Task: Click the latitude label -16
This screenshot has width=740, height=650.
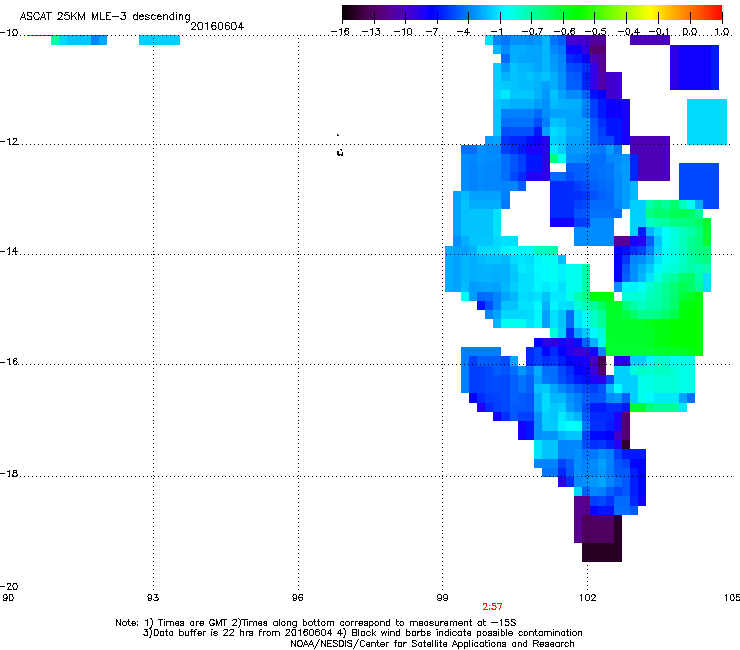Action: click(x=9, y=362)
